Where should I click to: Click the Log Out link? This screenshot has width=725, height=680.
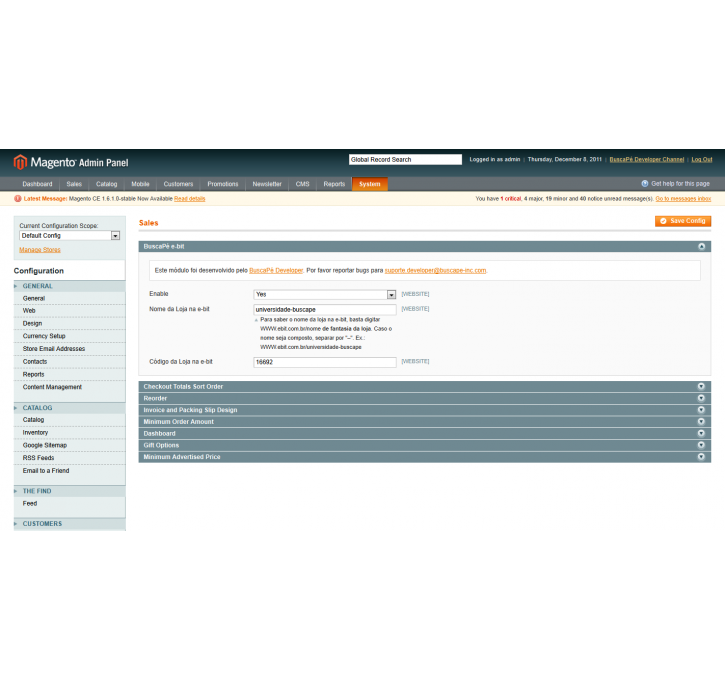coord(701,159)
